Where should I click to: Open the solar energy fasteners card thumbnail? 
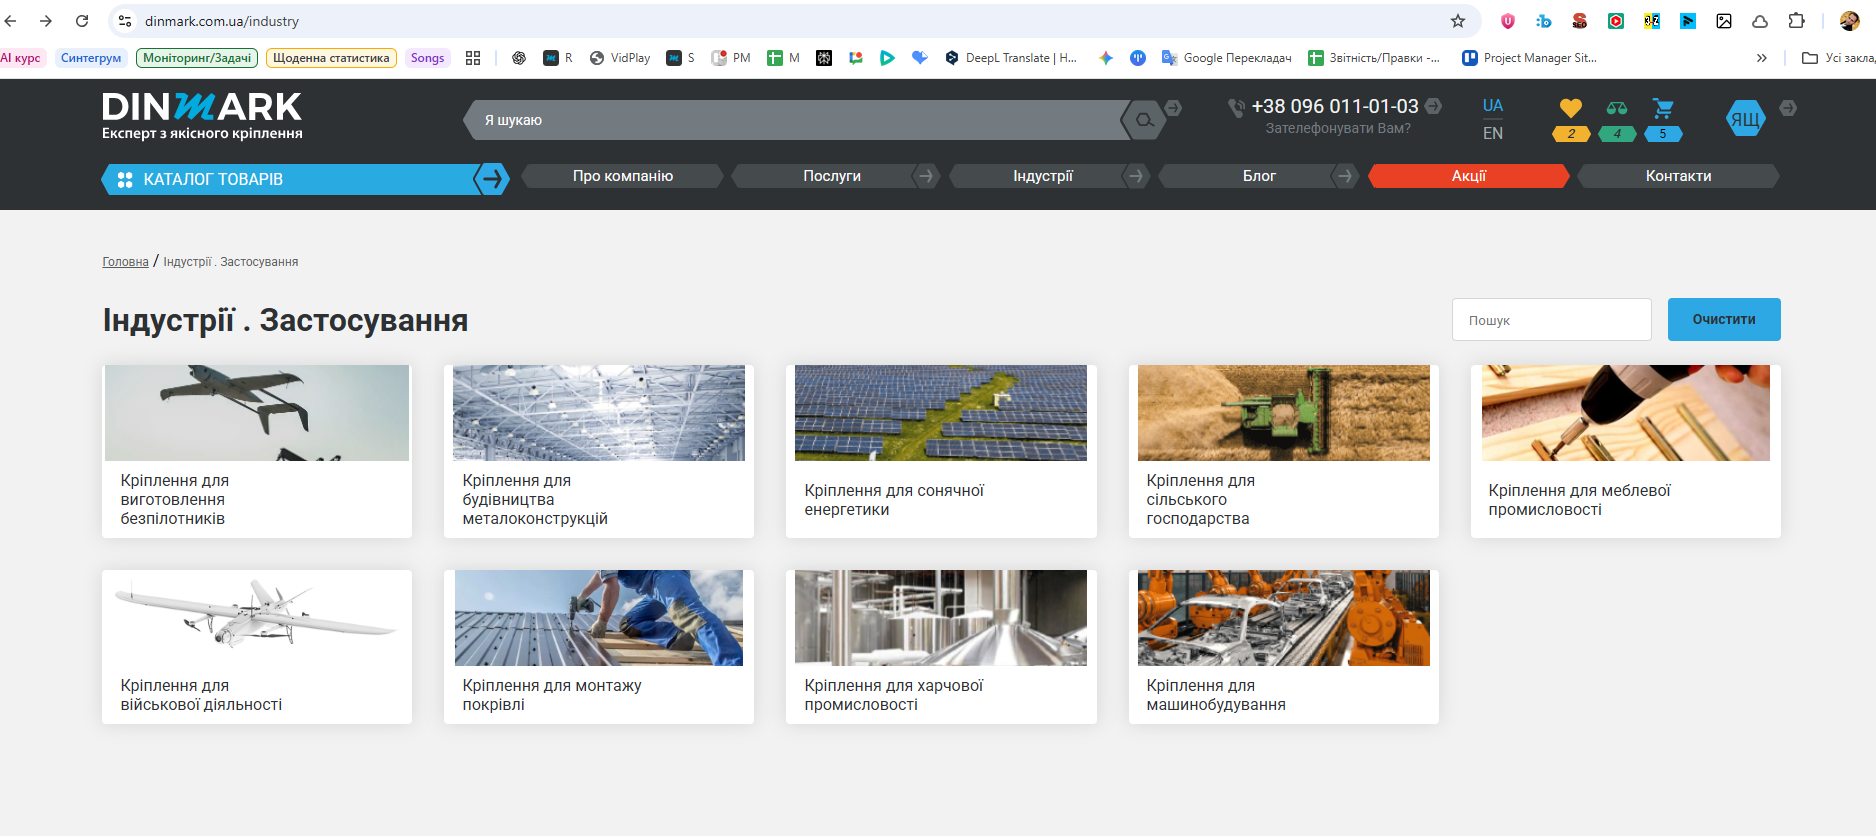[x=940, y=413]
